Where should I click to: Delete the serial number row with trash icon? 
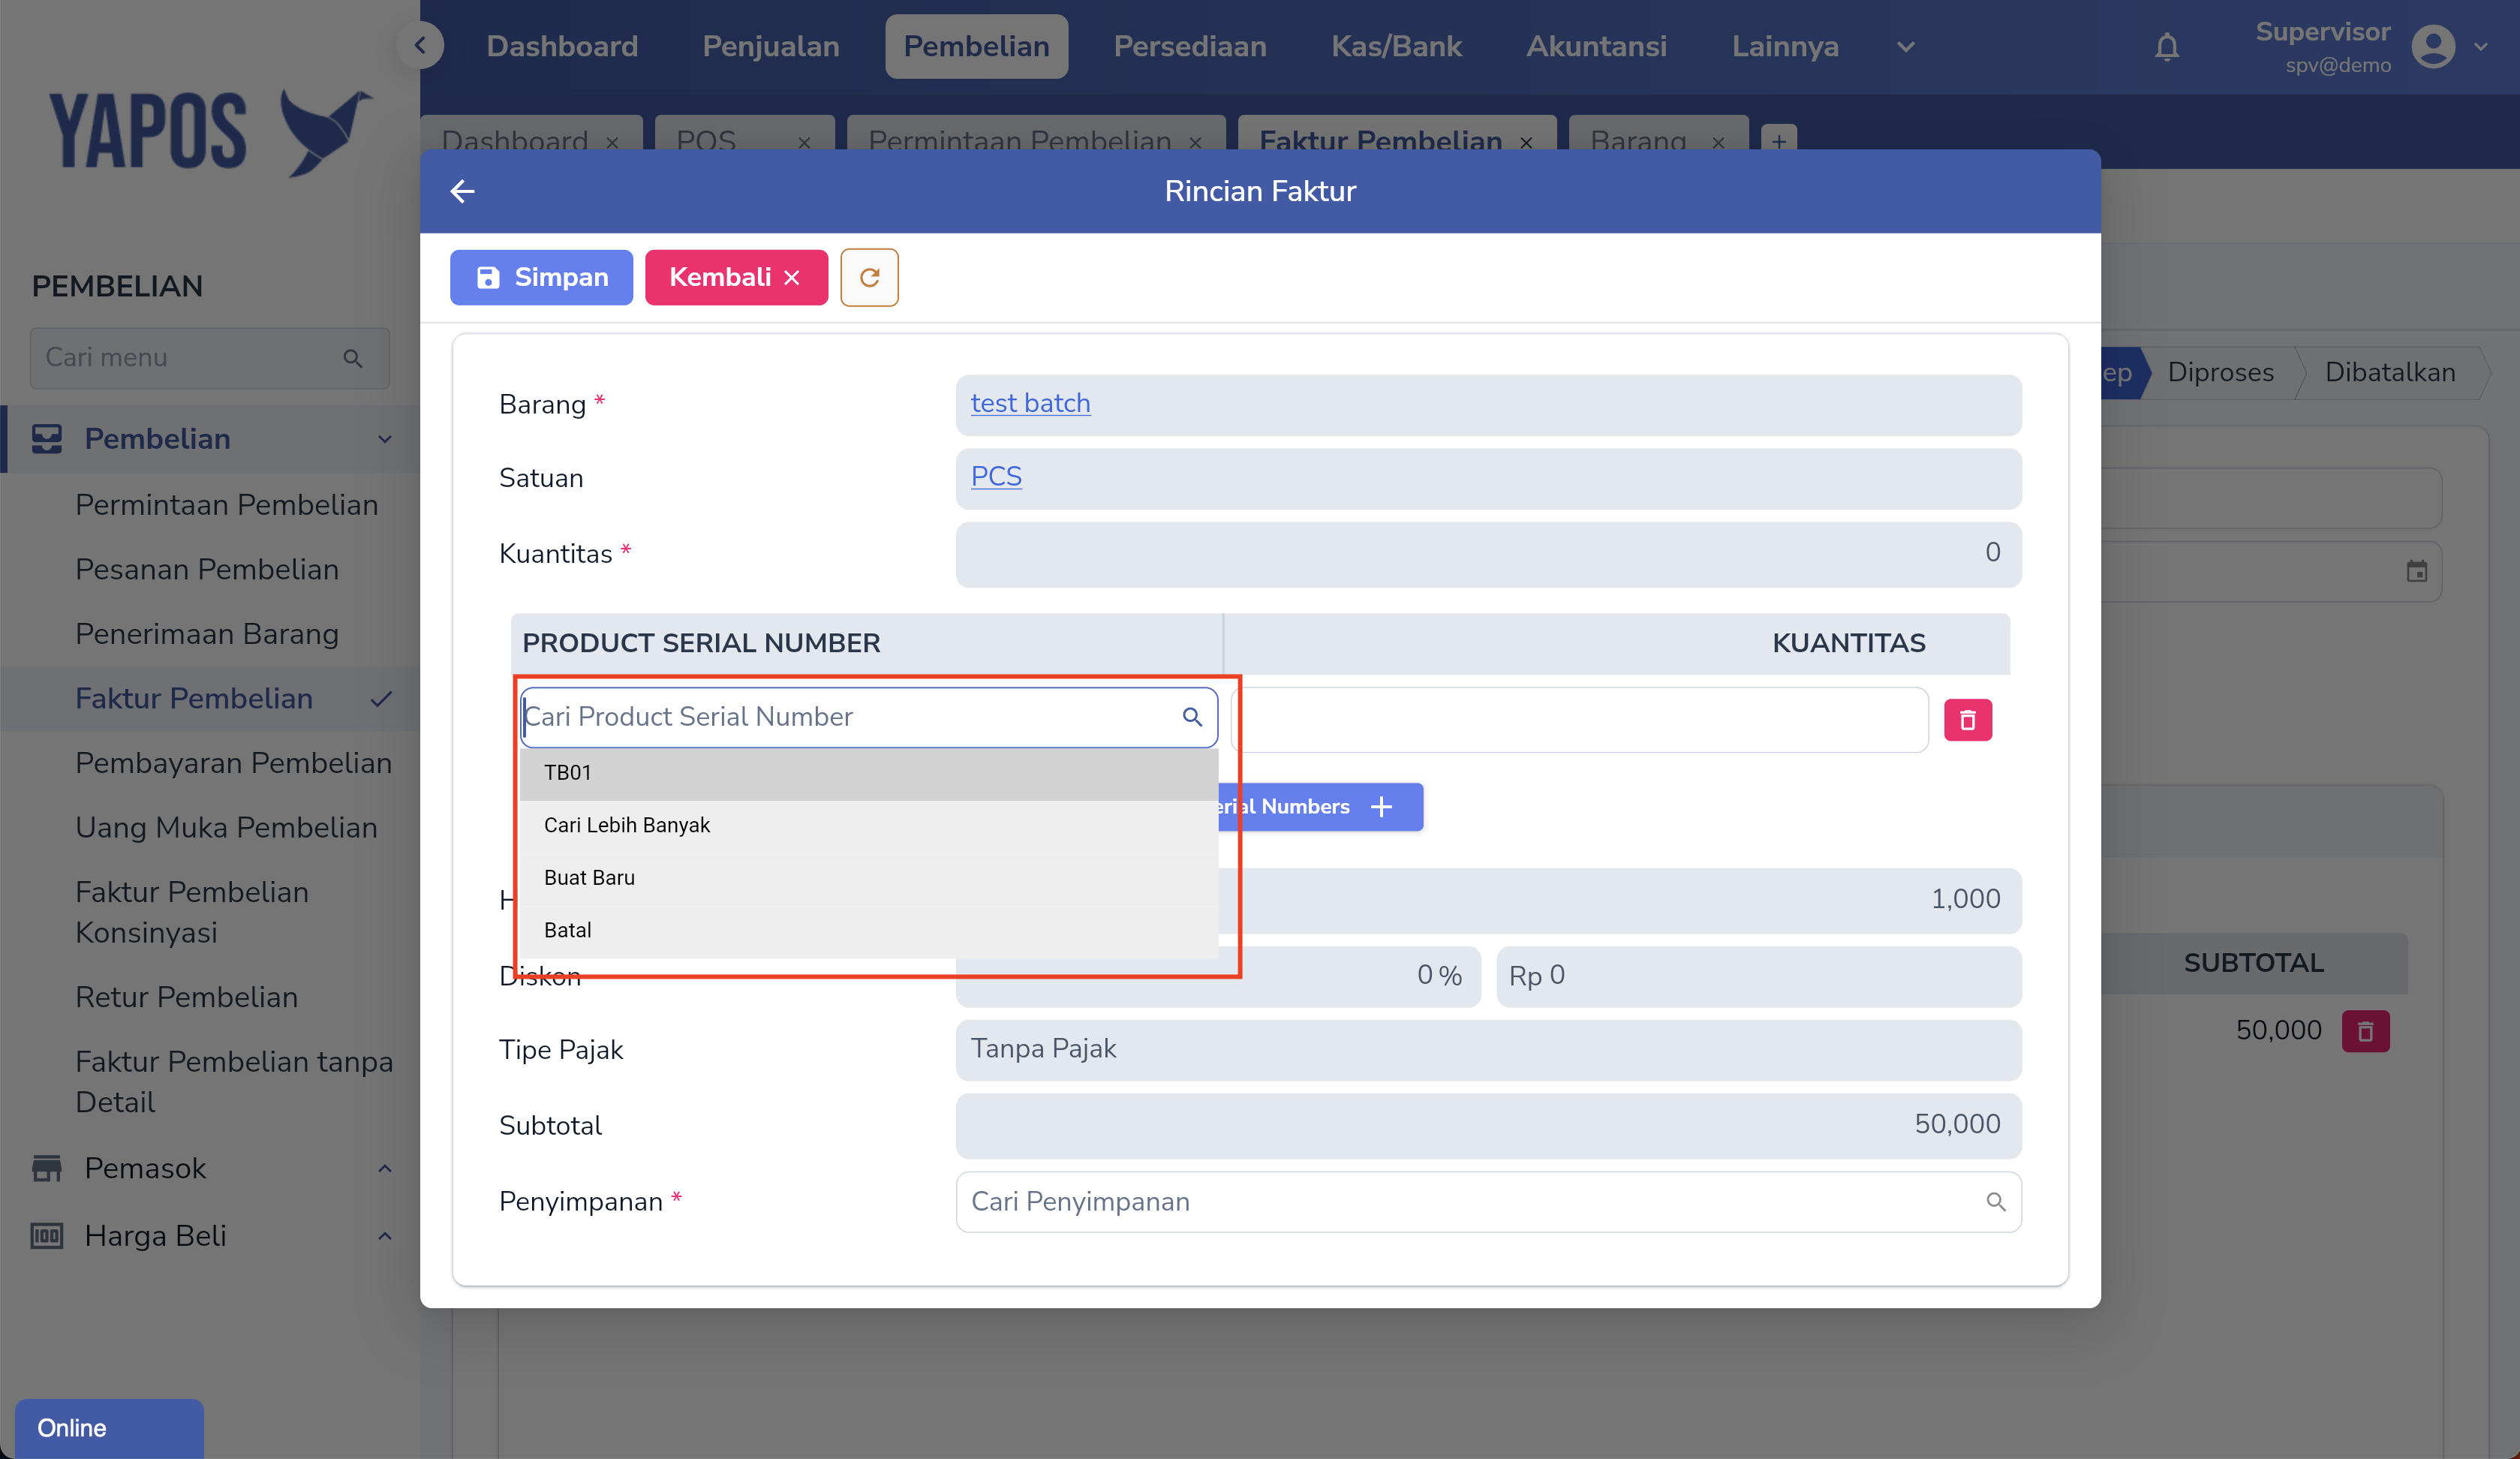[x=1967, y=720]
